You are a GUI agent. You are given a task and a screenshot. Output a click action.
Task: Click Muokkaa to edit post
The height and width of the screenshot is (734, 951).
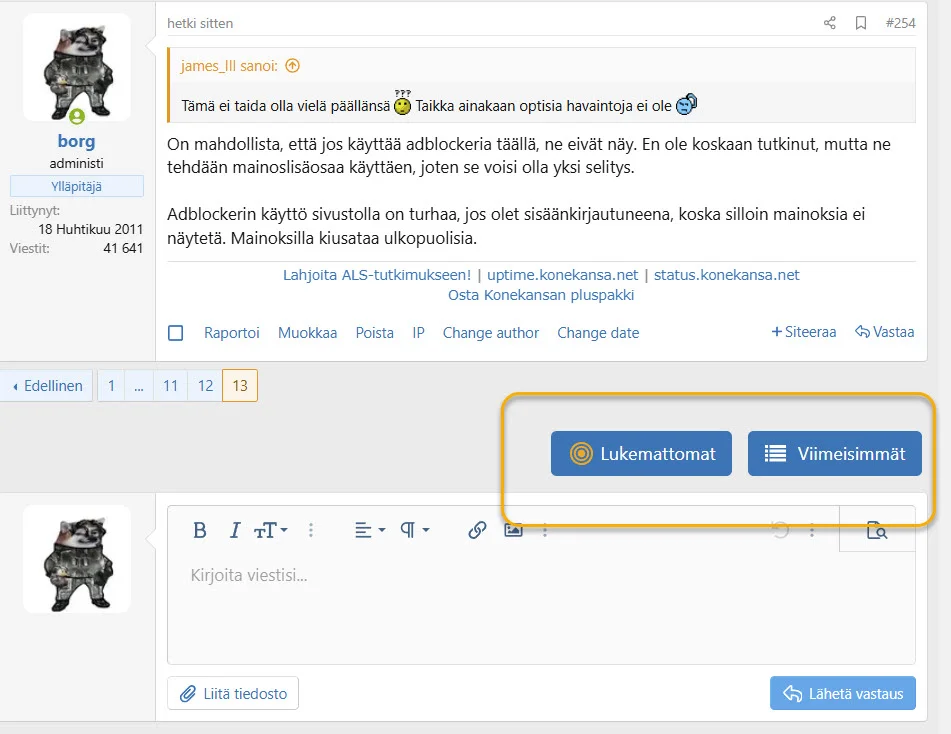[x=307, y=333]
